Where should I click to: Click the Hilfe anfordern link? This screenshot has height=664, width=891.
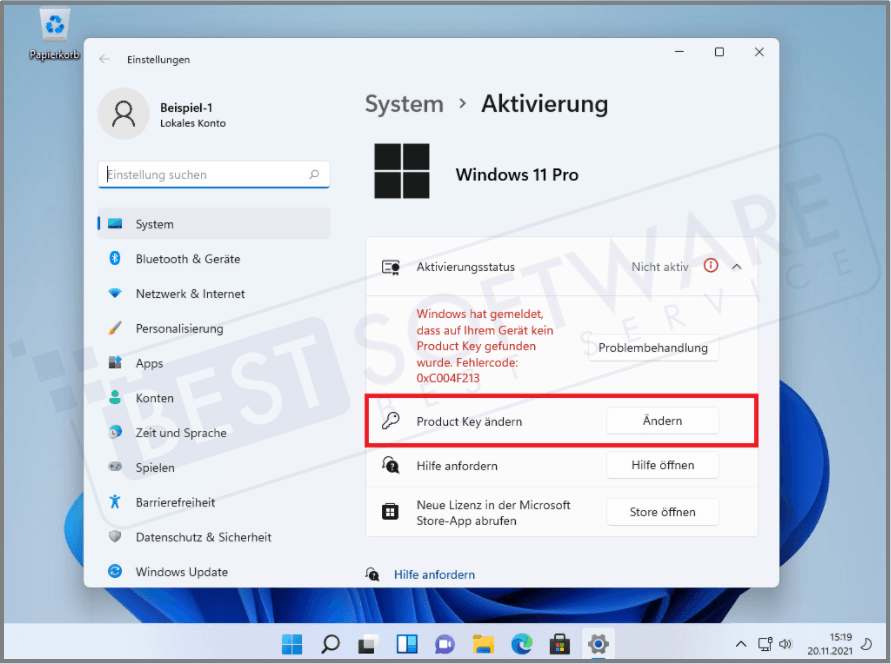pos(434,574)
